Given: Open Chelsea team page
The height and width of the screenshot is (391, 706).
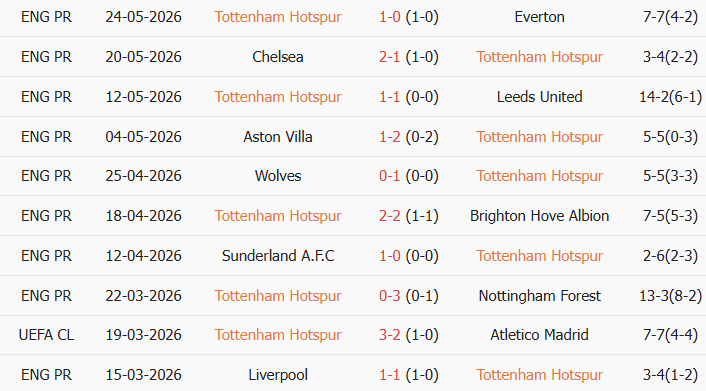Looking at the screenshot, I should pyautogui.click(x=278, y=57).
